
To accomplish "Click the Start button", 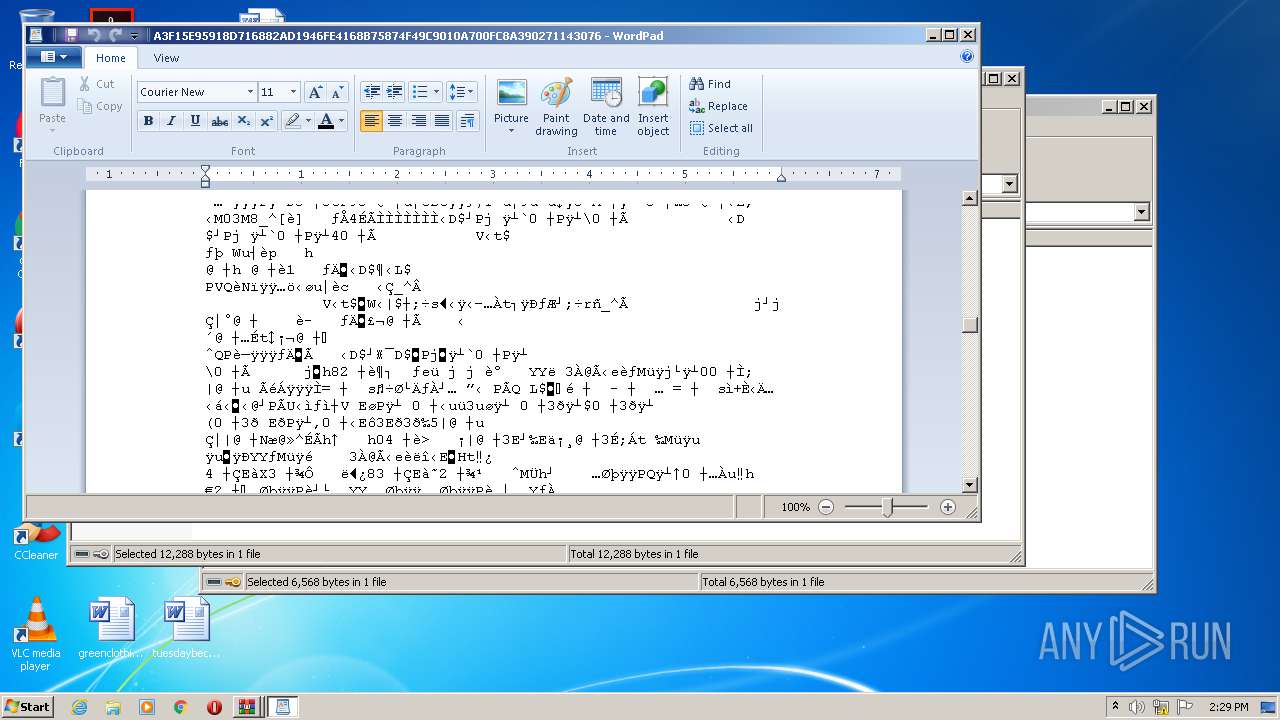I will [27, 706].
